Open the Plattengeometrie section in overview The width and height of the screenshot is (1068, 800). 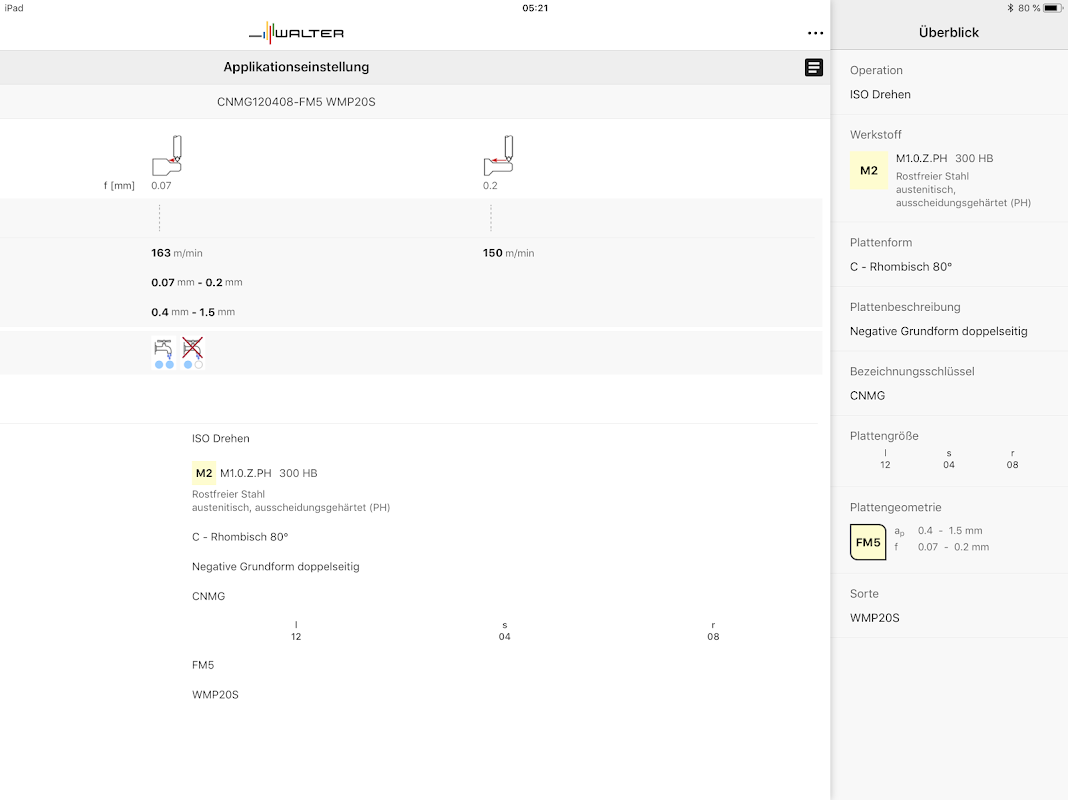[949, 530]
